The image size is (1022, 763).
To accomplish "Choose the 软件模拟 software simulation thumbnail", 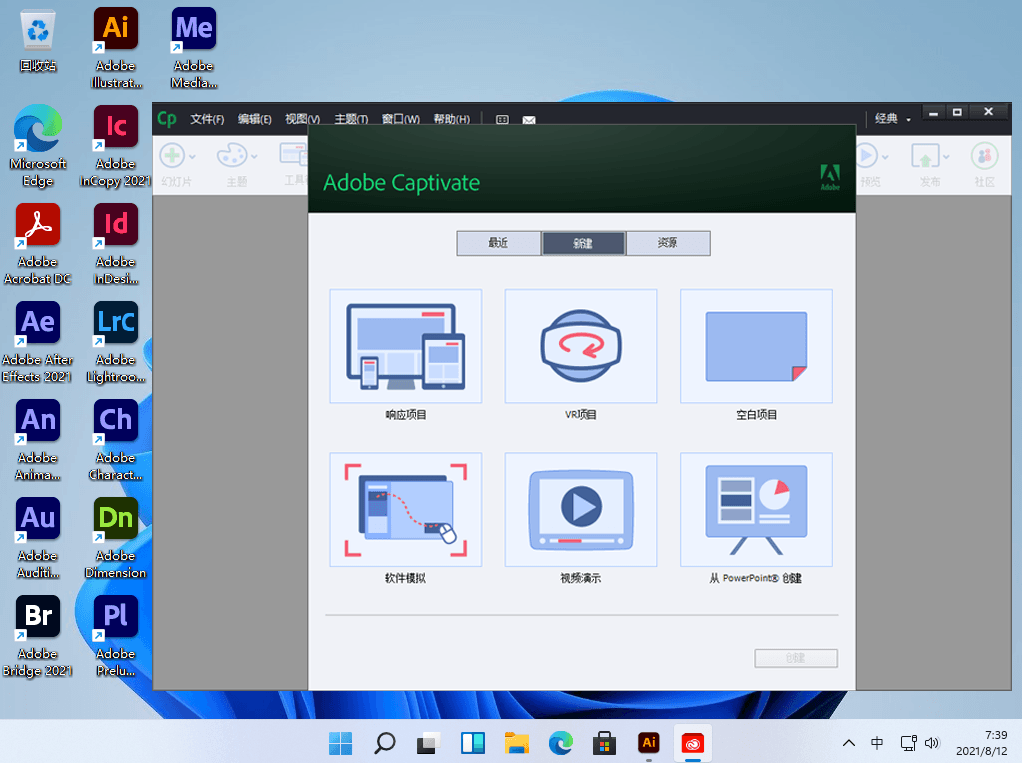I will [405, 510].
